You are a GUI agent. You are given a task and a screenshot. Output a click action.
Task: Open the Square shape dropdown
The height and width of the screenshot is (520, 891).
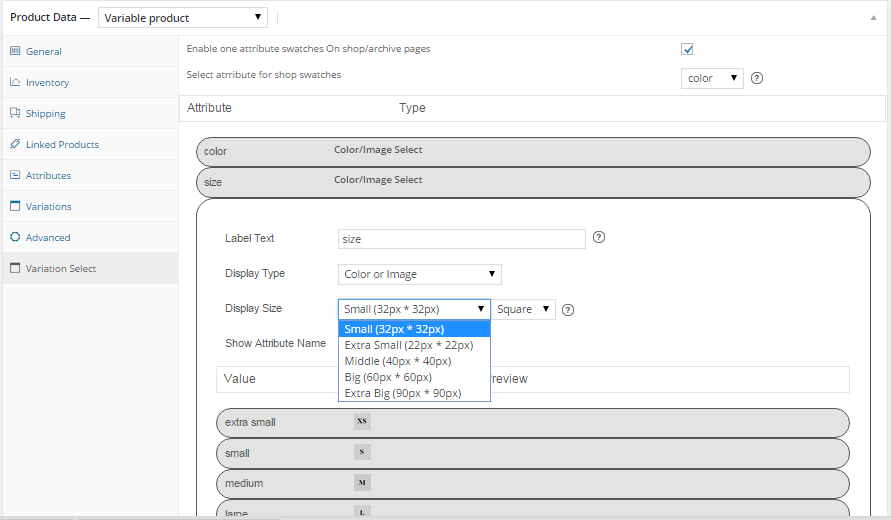click(525, 309)
